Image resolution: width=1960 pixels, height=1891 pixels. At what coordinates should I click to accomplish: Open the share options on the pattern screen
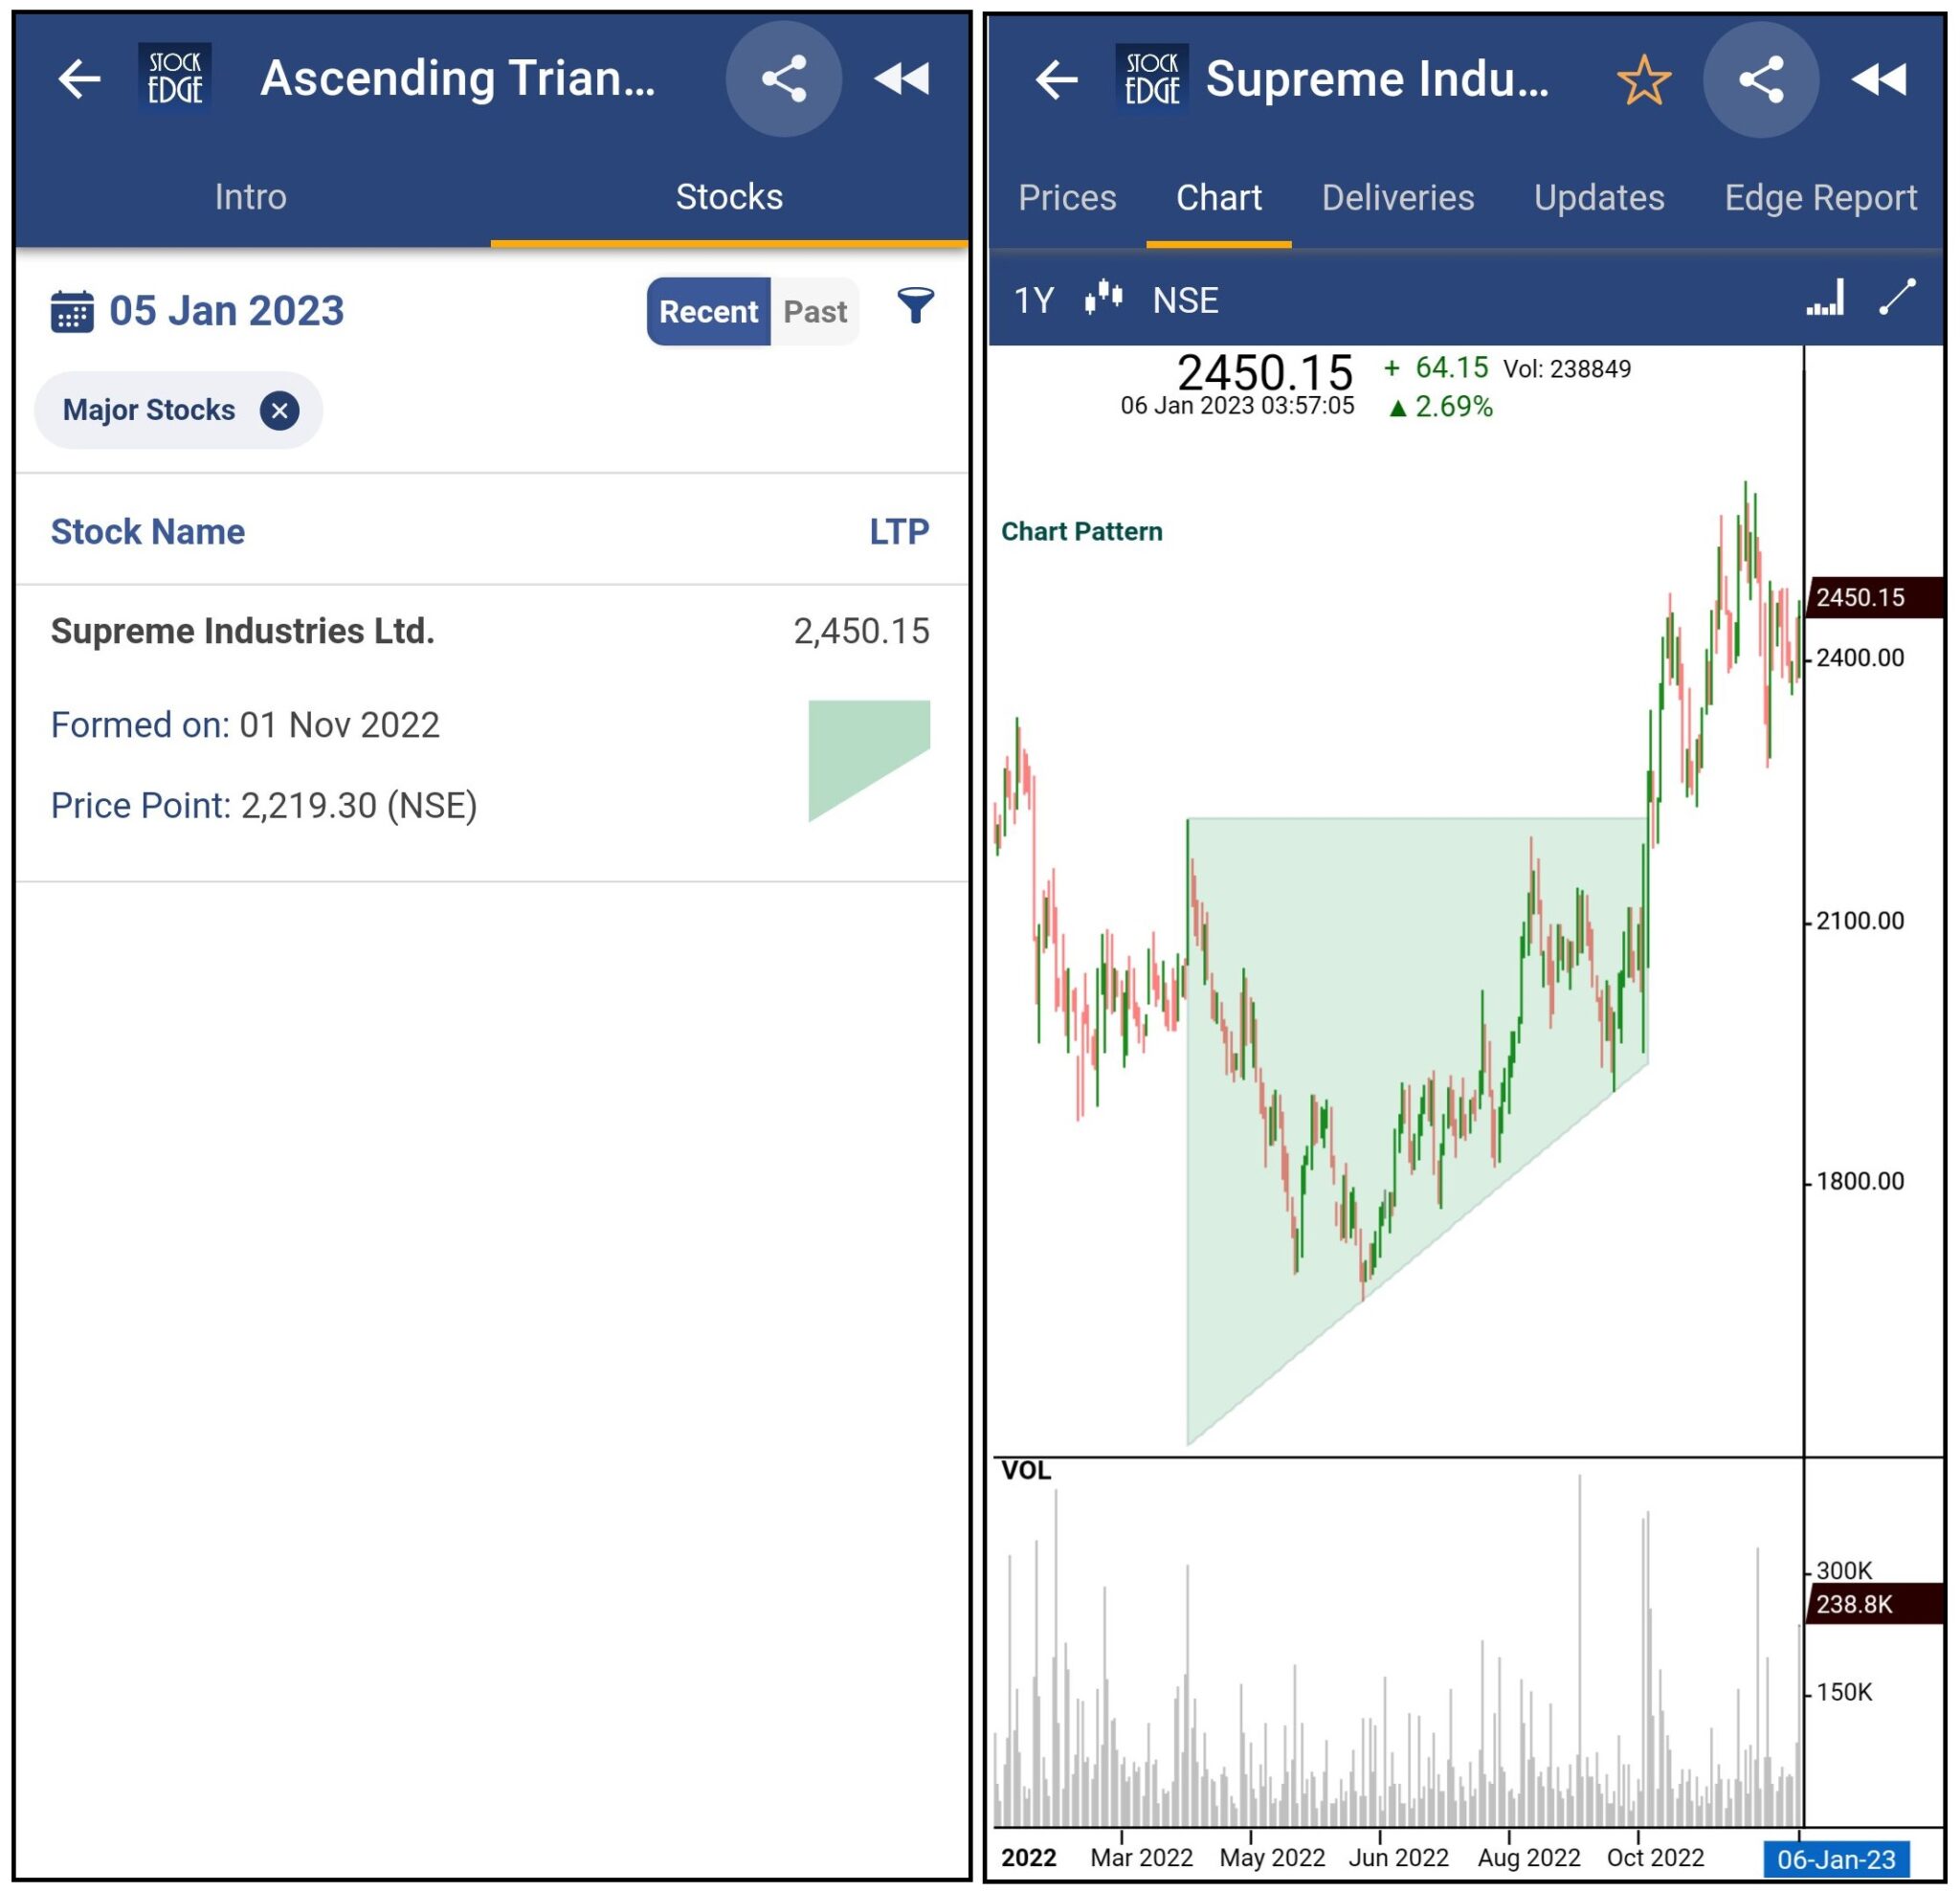point(787,79)
